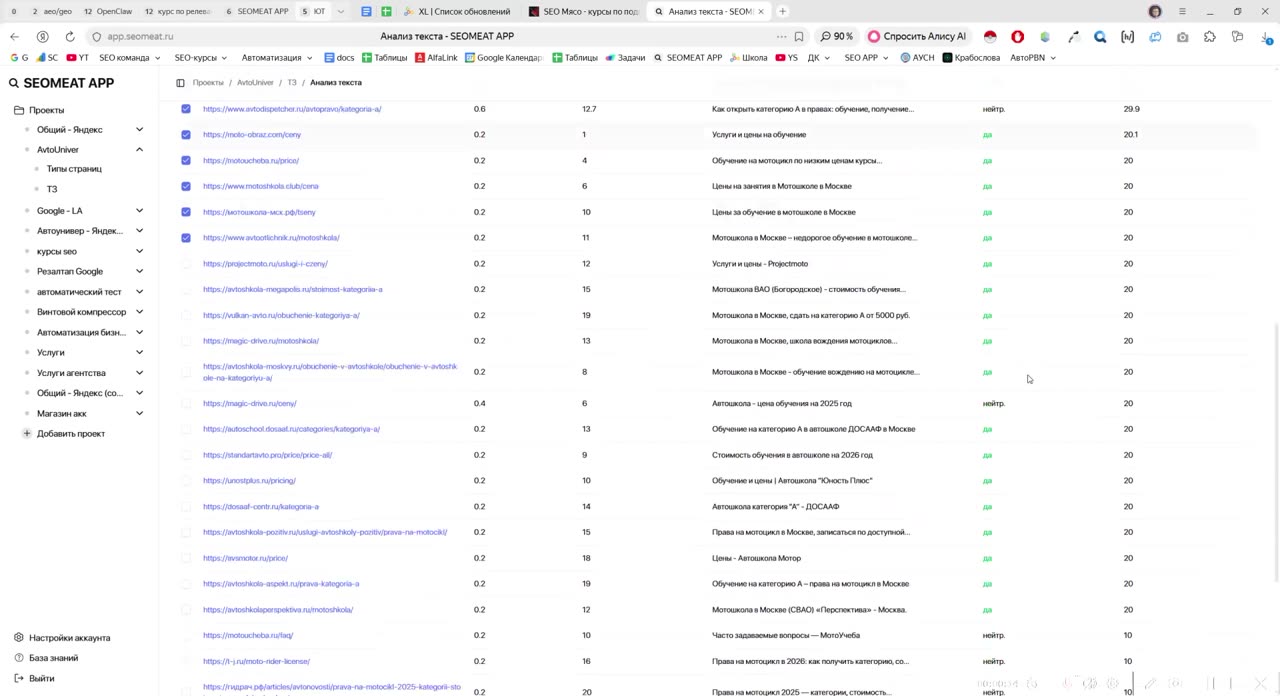Open the standartavto.pro/price/price-all link
1280x696 pixels.
pyautogui.click(x=267, y=455)
